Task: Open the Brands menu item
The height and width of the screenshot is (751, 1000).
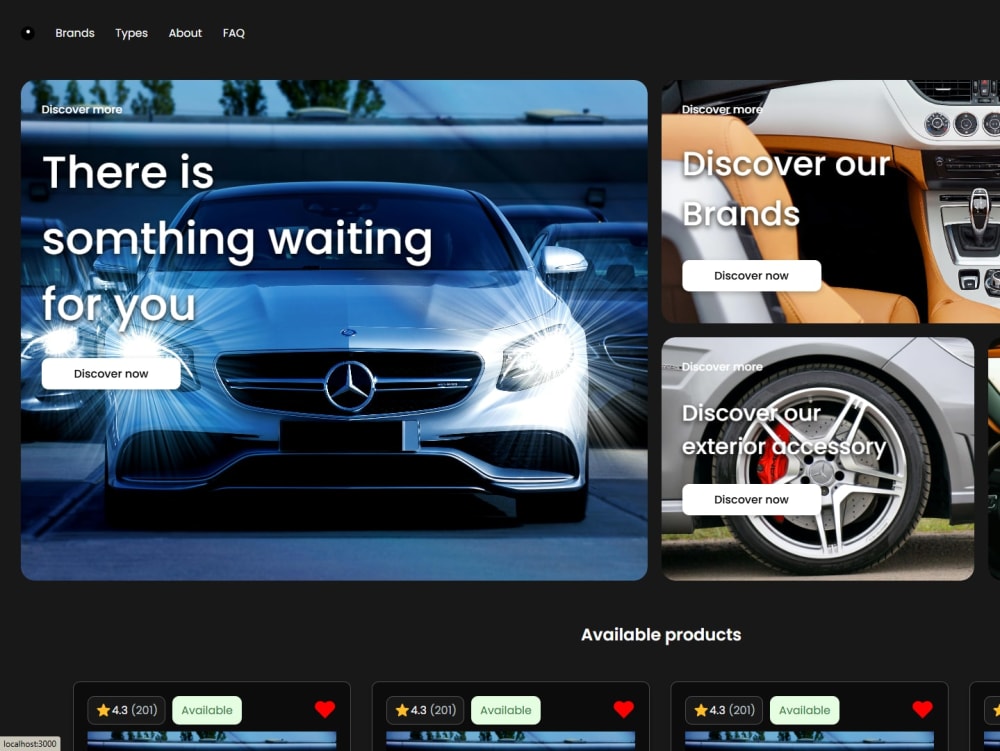Action: 75,33
